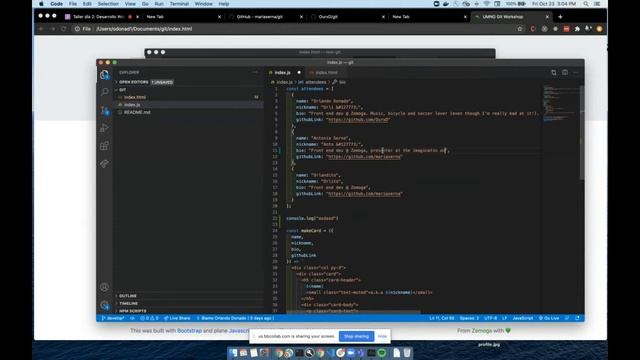The width and height of the screenshot is (640, 360).
Task: Open Trash in the Dock
Action: 407,353
